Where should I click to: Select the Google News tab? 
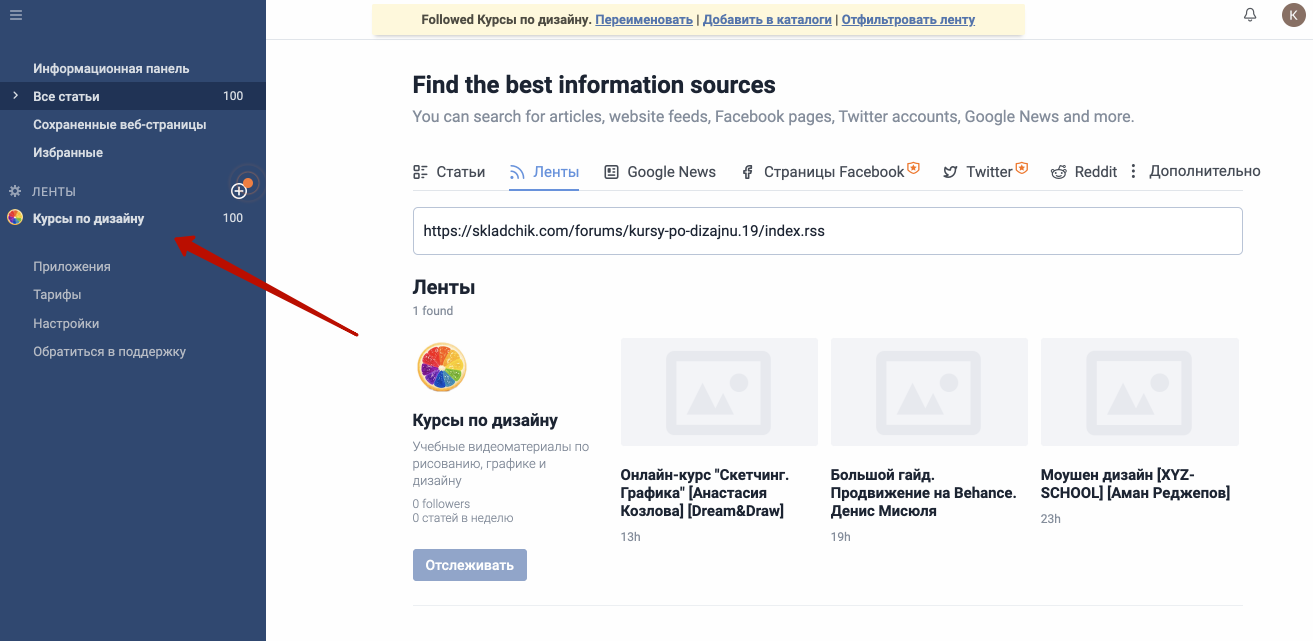point(660,172)
